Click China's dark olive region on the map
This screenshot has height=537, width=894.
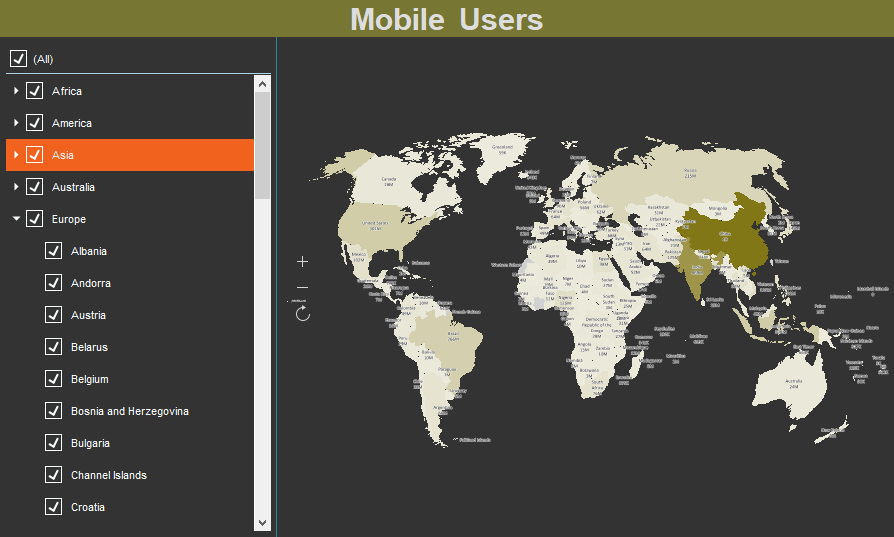(x=725, y=235)
